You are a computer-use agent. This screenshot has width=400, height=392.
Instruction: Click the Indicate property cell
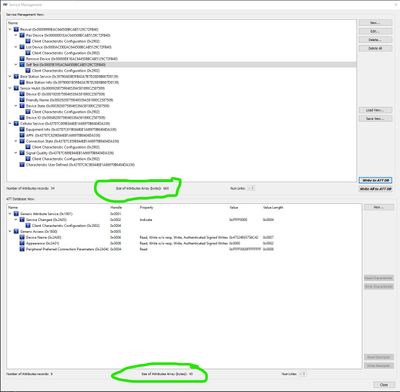click(x=146, y=220)
